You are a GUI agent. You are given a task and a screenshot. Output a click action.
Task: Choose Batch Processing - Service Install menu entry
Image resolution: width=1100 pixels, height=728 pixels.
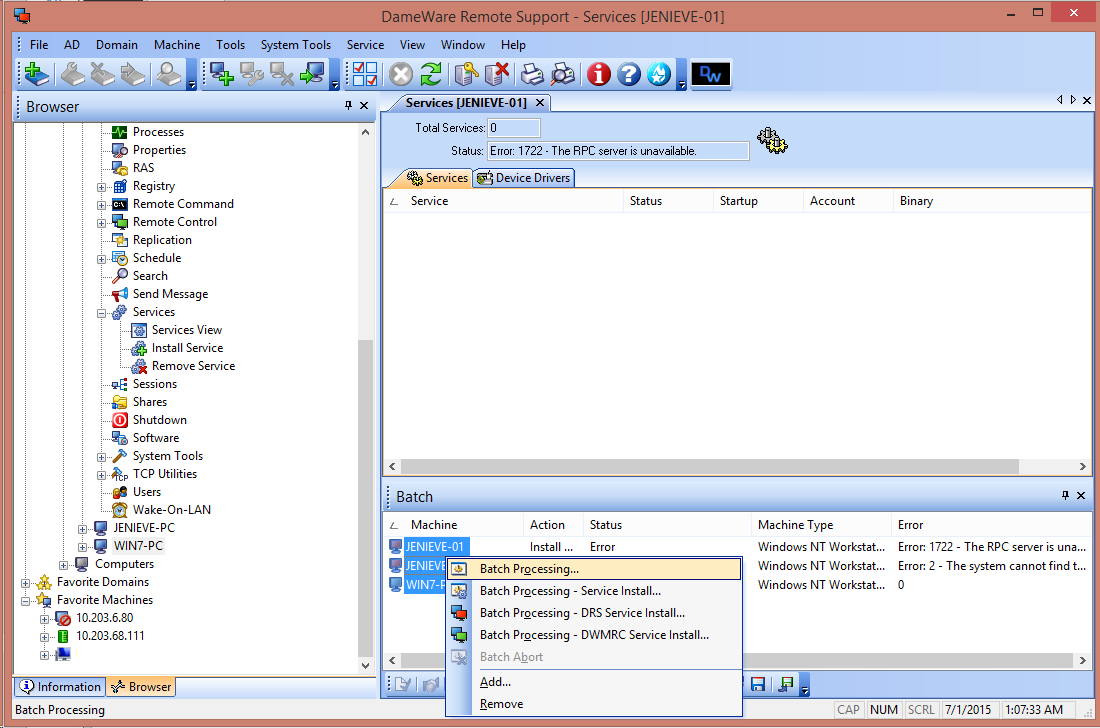pos(570,591)
